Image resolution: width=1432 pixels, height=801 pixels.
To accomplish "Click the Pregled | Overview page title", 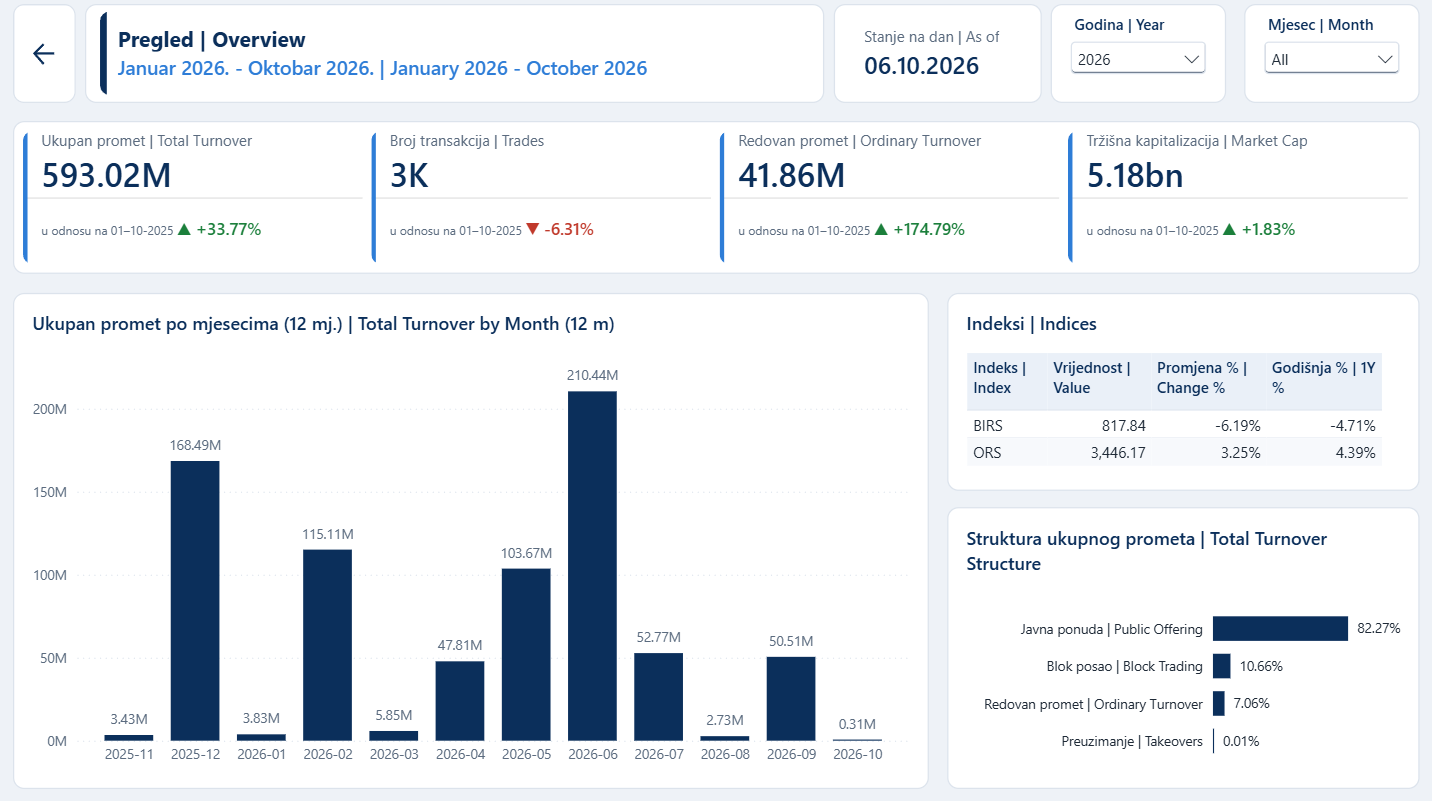I will click(x=212, y=40).
